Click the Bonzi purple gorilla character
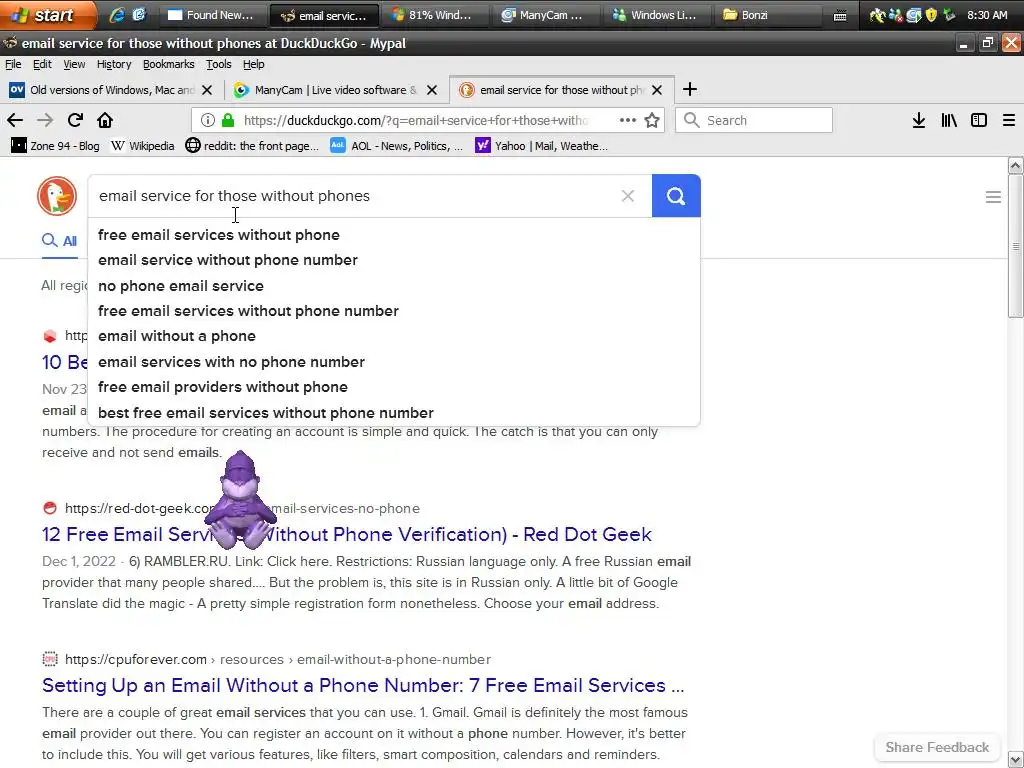This screenshot has height=768, width=1024. pos(241,500)
